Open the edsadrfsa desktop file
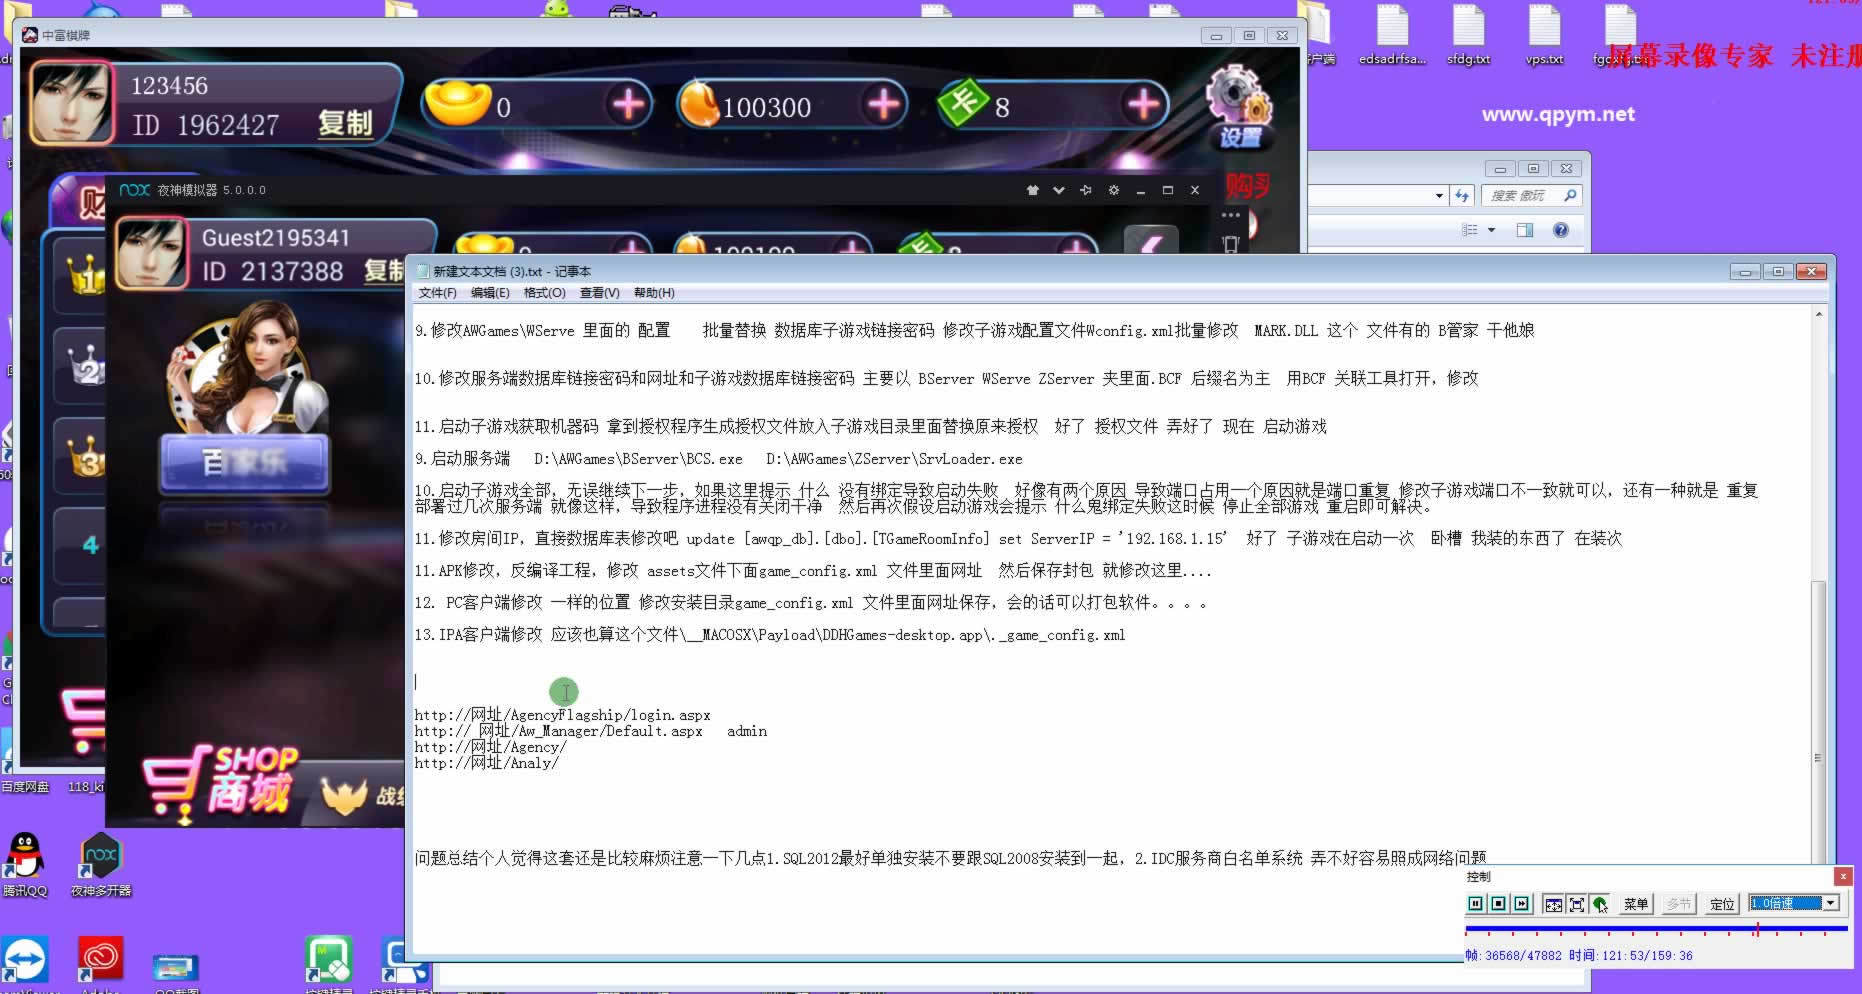Screen dimensions: 1862x994 click(x=1392, y=36)
